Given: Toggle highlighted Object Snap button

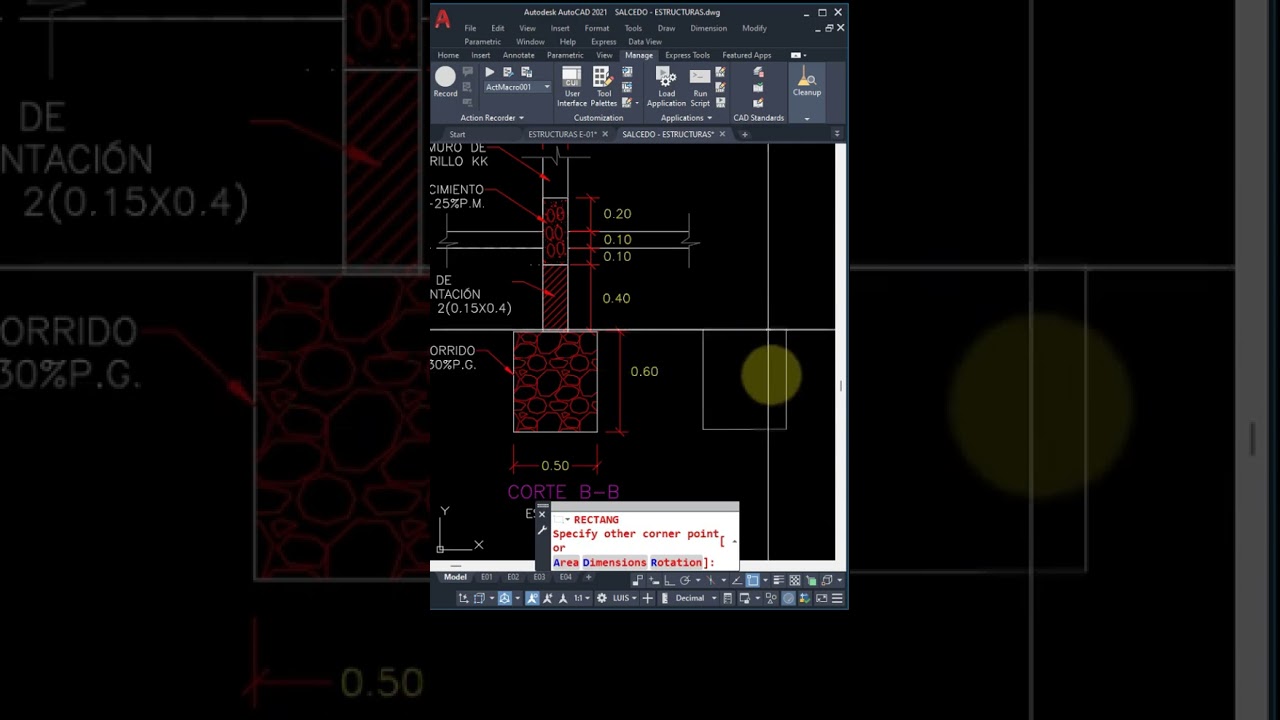Looking at the screenshot, I should 753,580.
